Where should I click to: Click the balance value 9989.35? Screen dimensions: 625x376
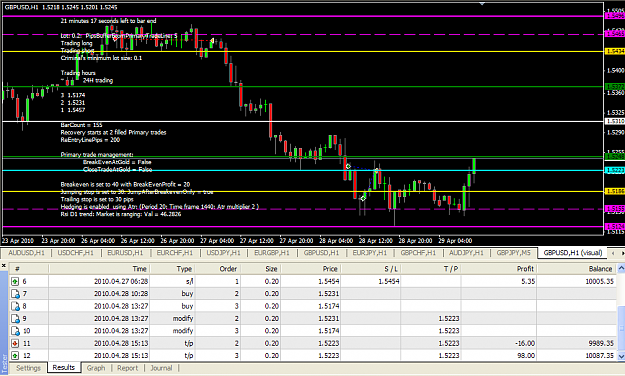[601, 343]
